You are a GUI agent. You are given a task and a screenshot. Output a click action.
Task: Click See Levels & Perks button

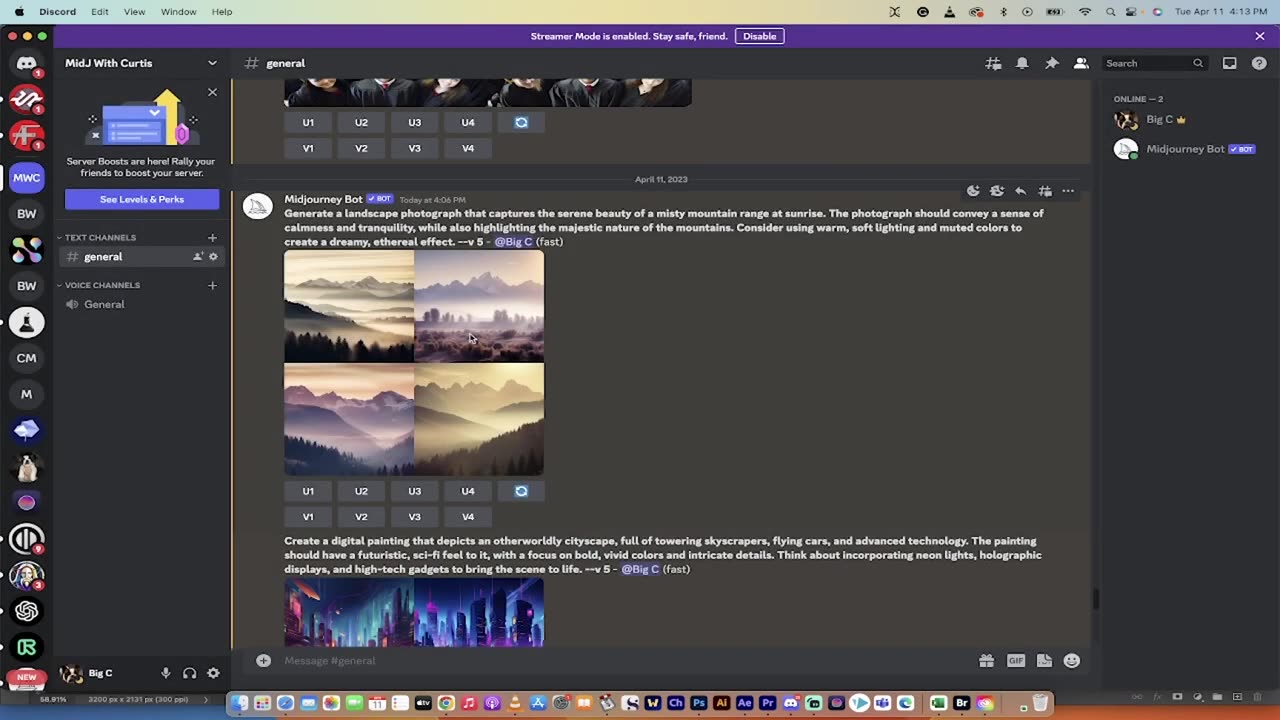142,199
